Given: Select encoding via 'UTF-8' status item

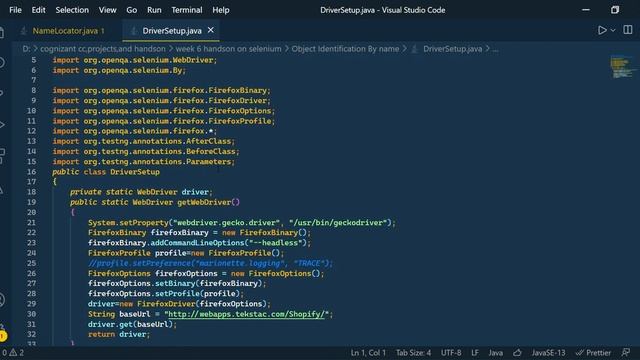Looking at the screenshot, I should pos(451,353).
